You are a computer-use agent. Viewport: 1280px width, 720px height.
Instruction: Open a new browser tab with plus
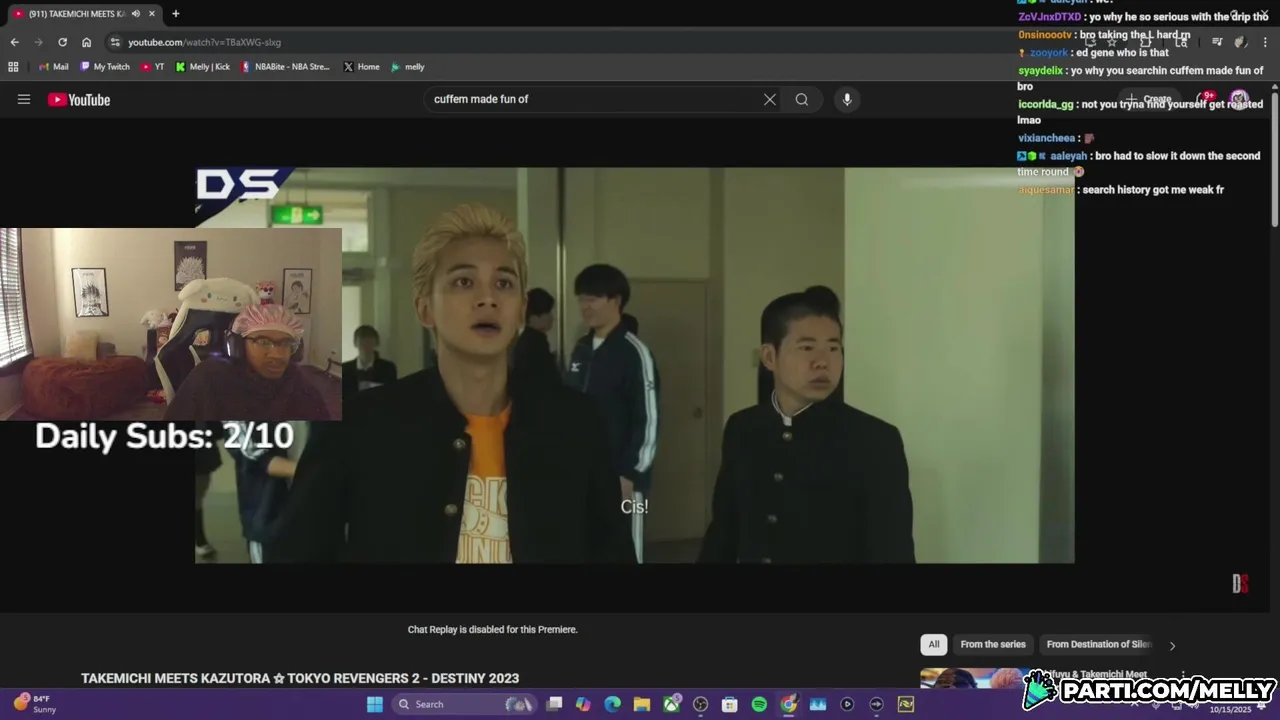[x=176, y=14]
